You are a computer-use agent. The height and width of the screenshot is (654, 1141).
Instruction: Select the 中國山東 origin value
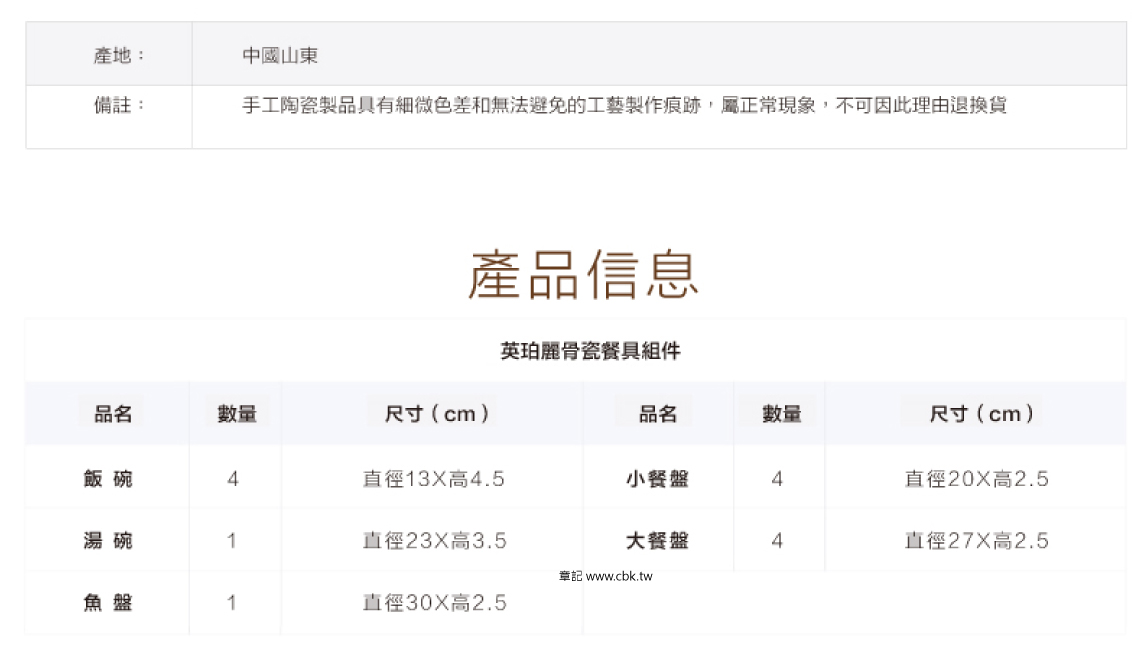click(x=280, y=56)
